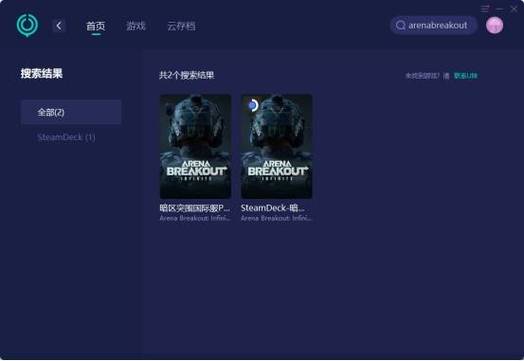
Task: Select the 全部(2) filter in sidebar
Action: [71, 112]
